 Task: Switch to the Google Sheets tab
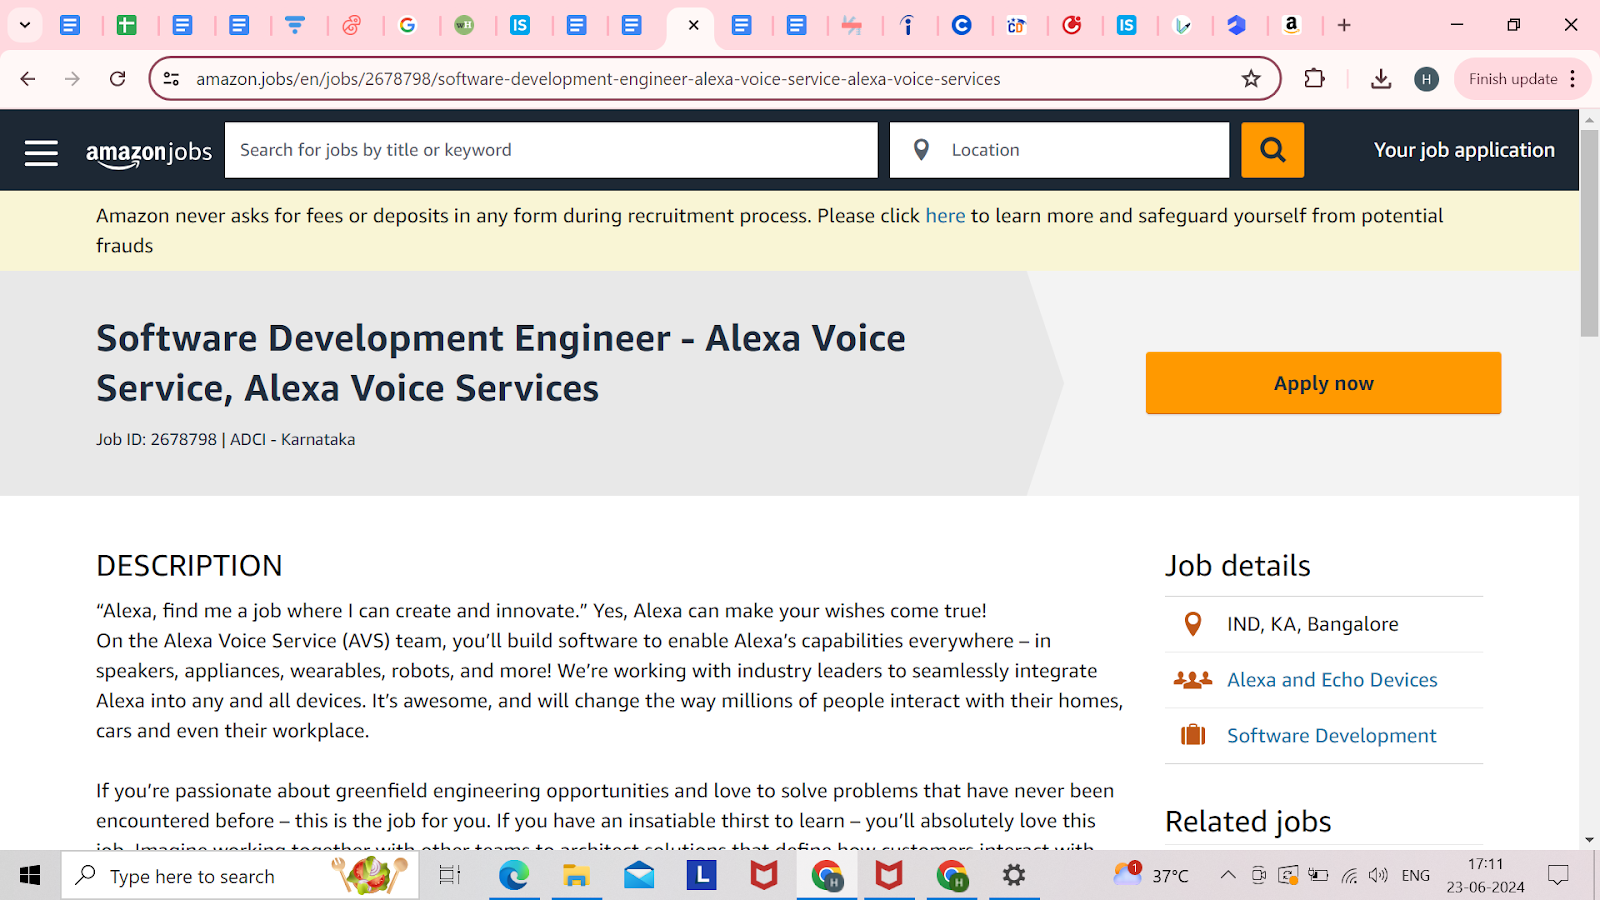tap(126, 25)
